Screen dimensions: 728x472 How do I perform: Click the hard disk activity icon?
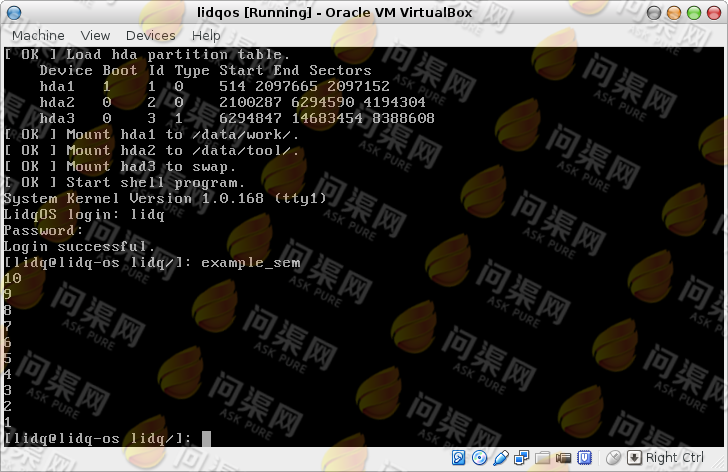click(458, 458)
